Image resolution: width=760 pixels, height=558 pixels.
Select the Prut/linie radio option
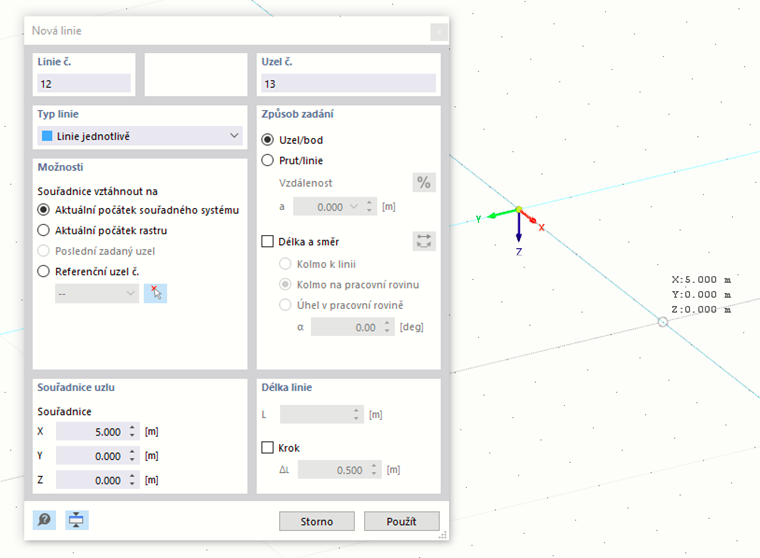[268, 160]
